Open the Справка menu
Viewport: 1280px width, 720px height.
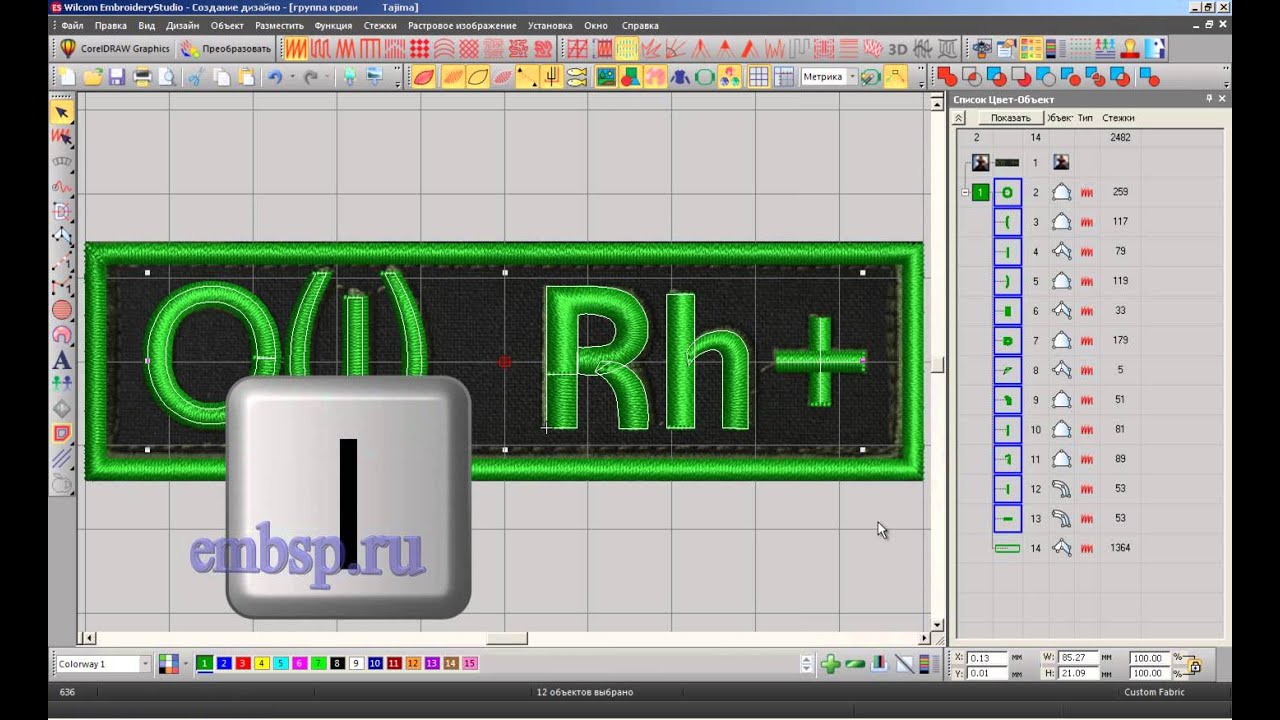pos(640,26)
